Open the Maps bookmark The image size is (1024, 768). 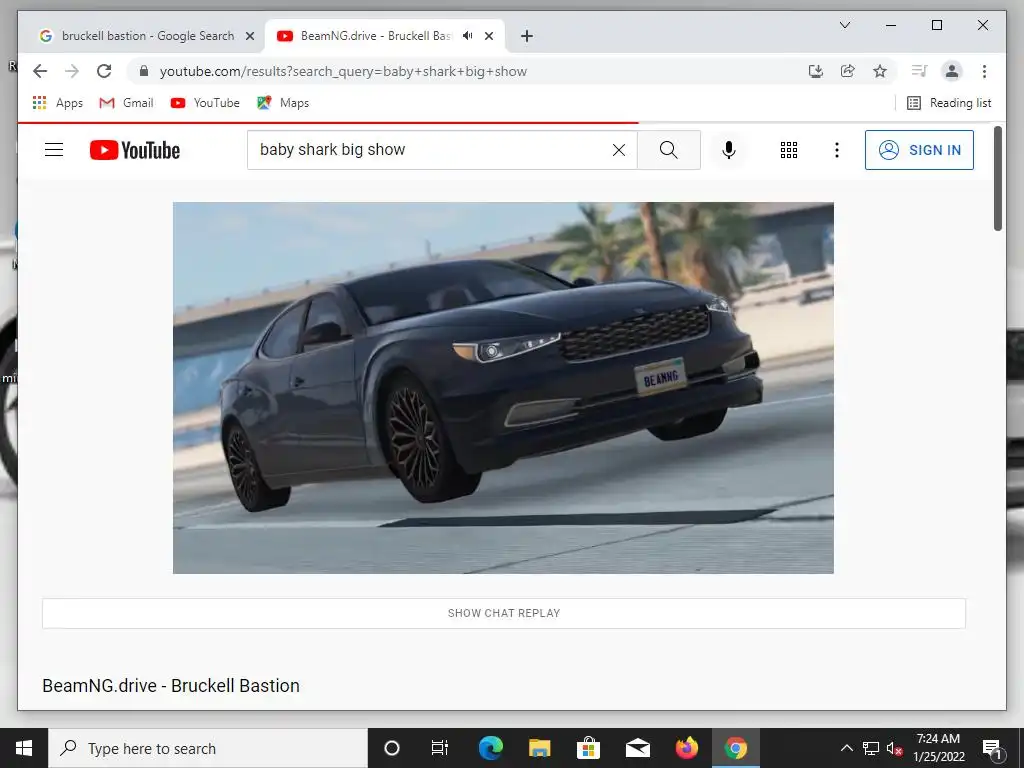(x=283, y=103)
